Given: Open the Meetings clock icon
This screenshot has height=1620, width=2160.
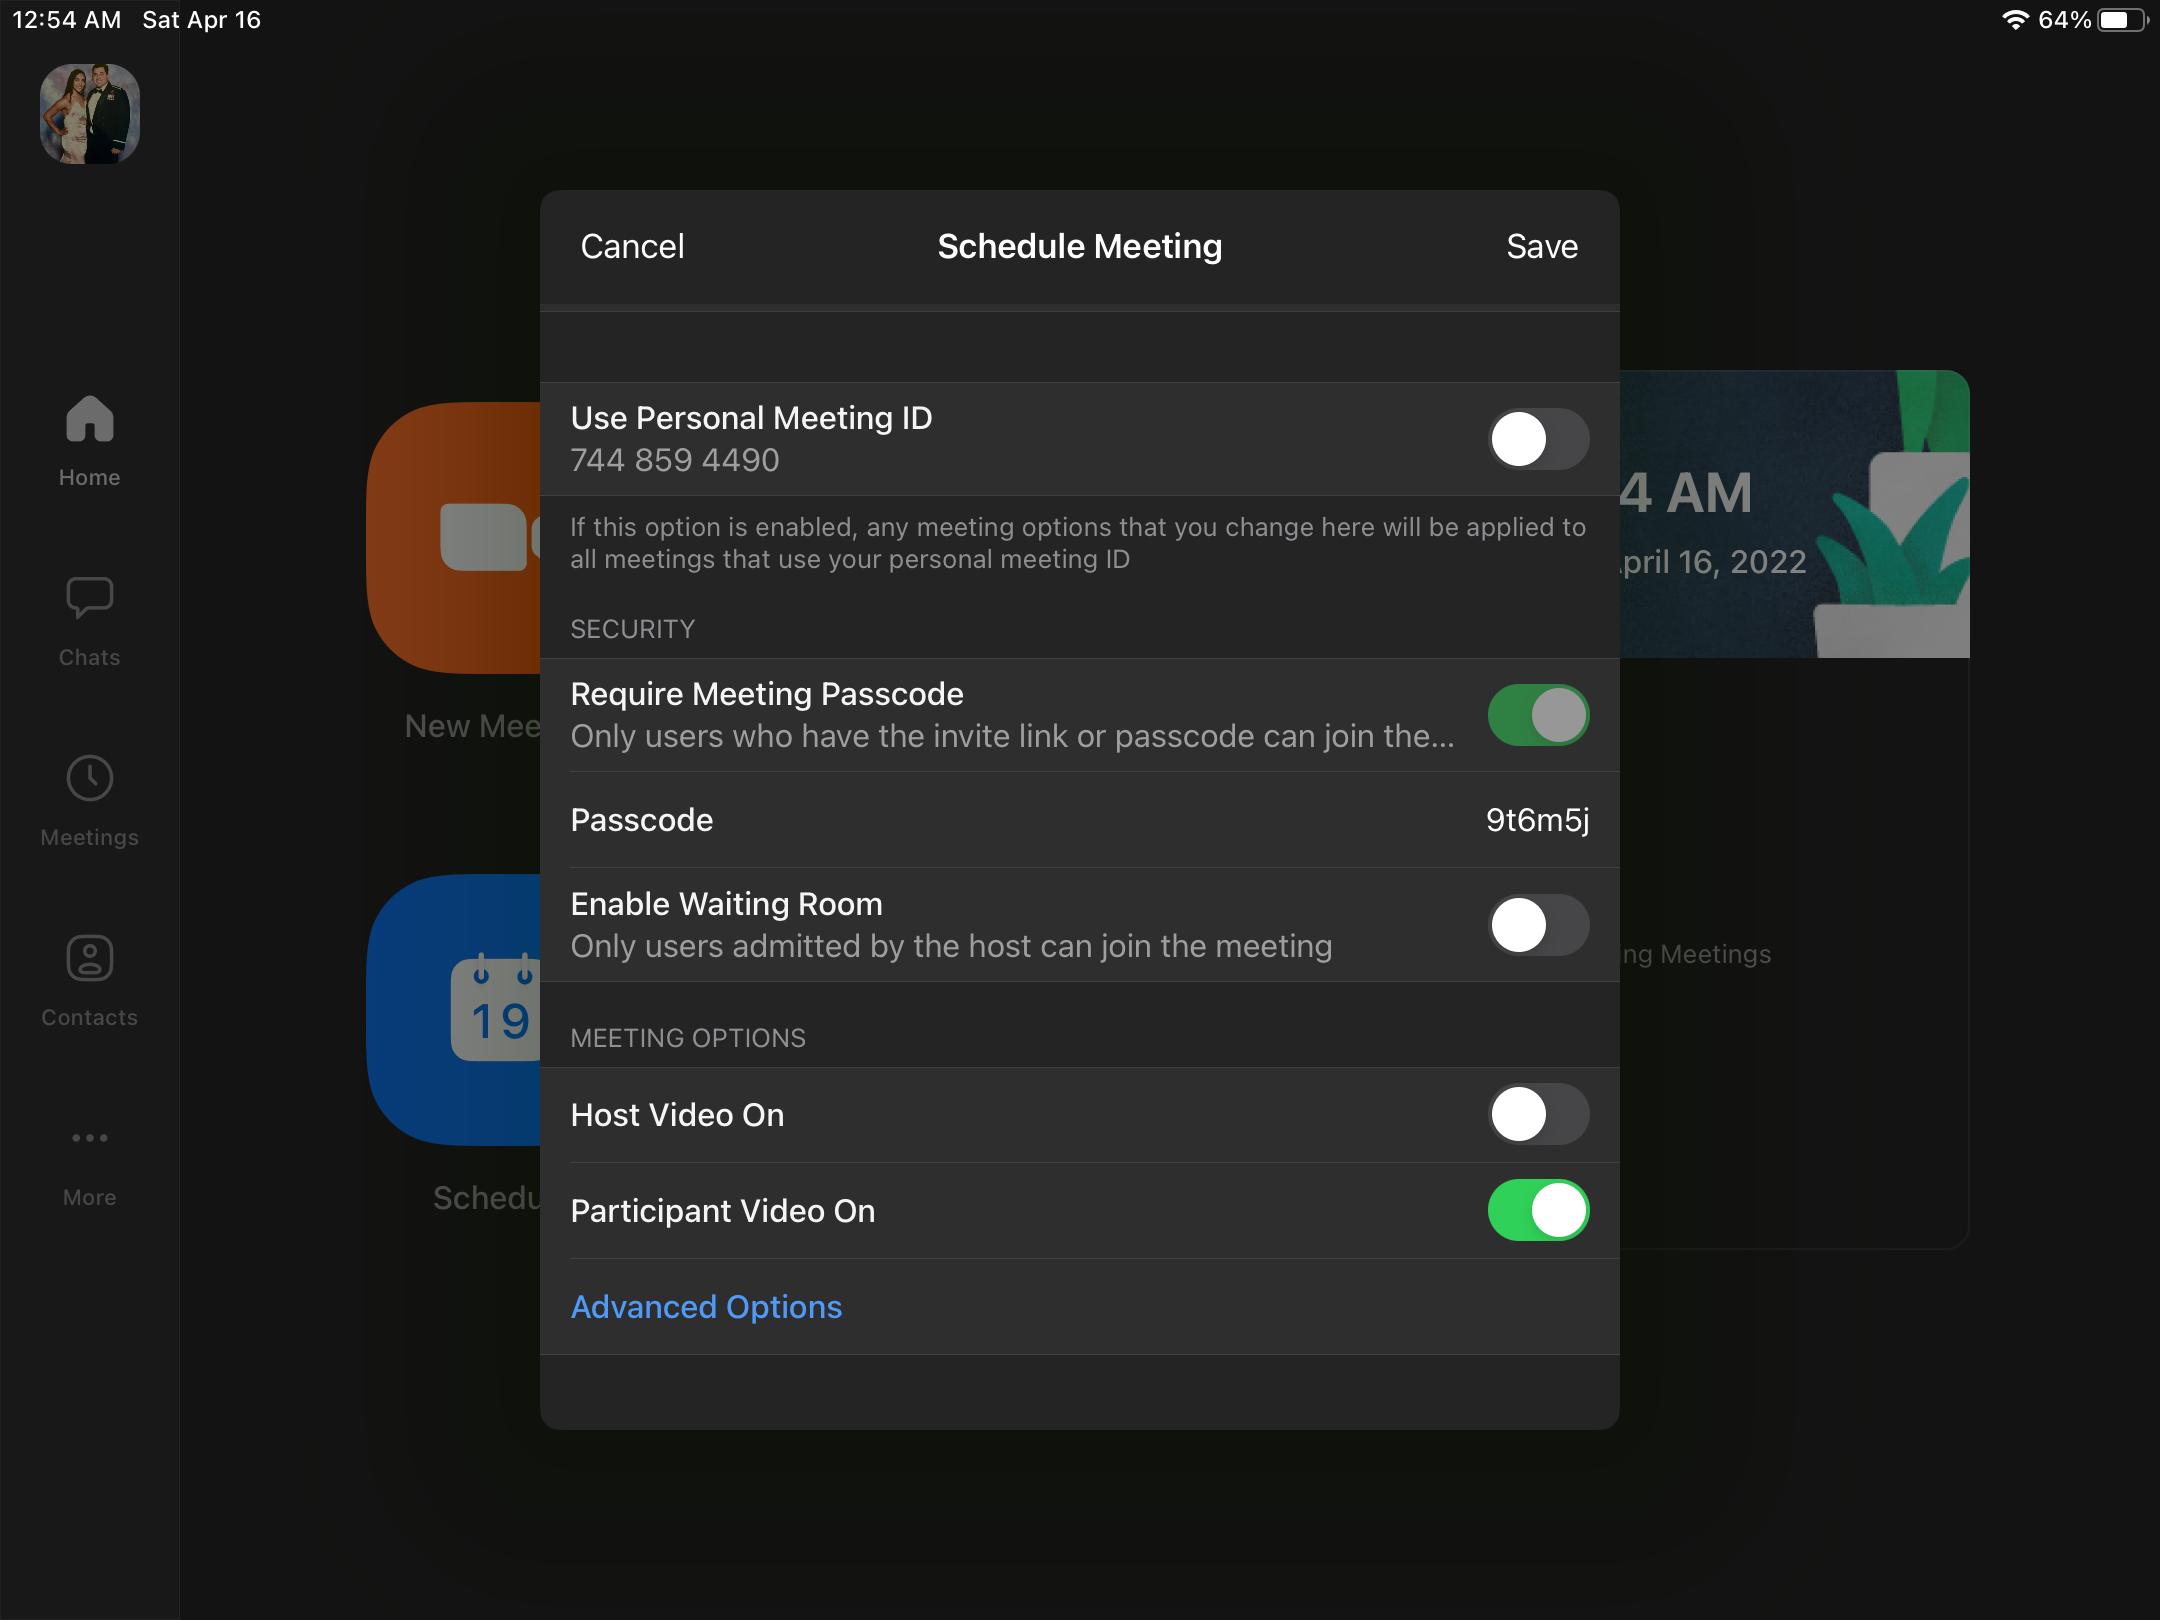Looking at the screenshot, I should point(90,779).
